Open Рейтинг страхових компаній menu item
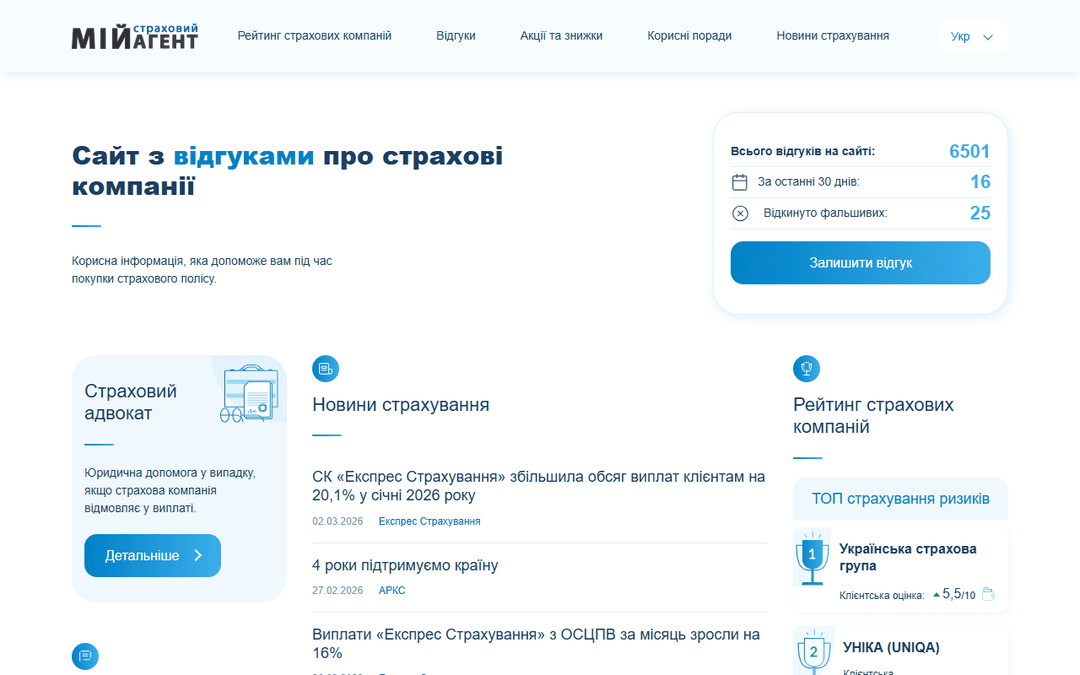The image size is (1080, 675). [314, 36]
